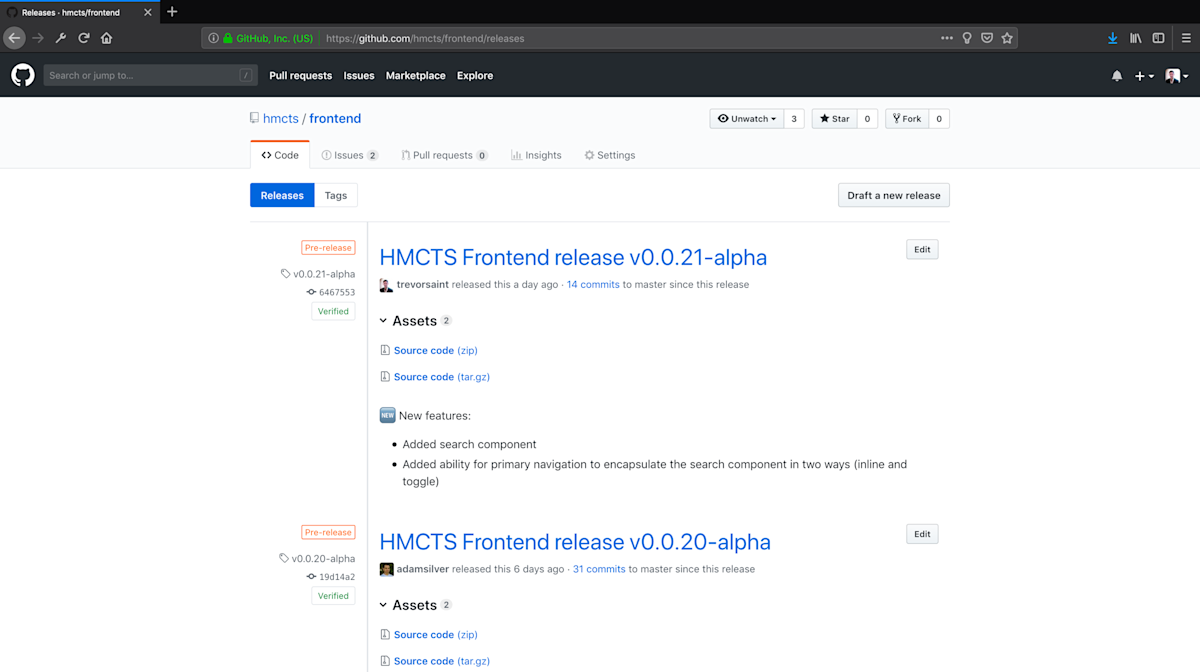Open tag v0.0.20-alpha in sidebar
Image resolution: width=1200 pixels, height=672 pixels.
point(318,558)
